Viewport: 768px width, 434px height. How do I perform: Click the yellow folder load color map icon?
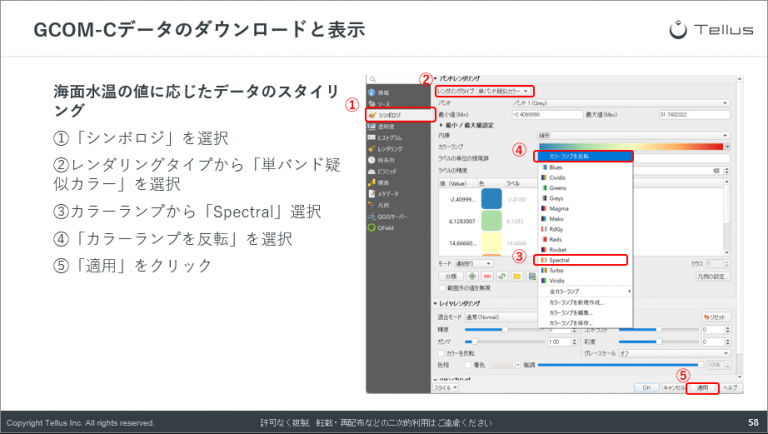click(x=517, y=276)
